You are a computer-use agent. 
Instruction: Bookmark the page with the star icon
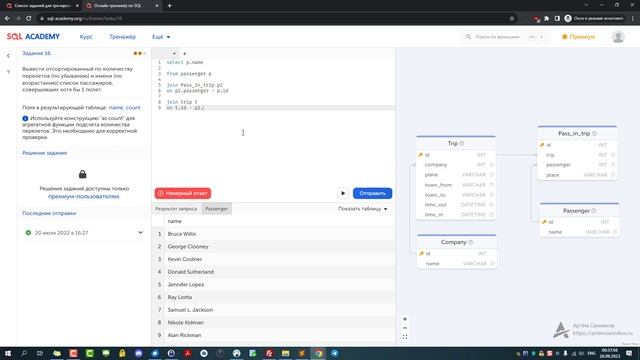[x=512, y=18]
